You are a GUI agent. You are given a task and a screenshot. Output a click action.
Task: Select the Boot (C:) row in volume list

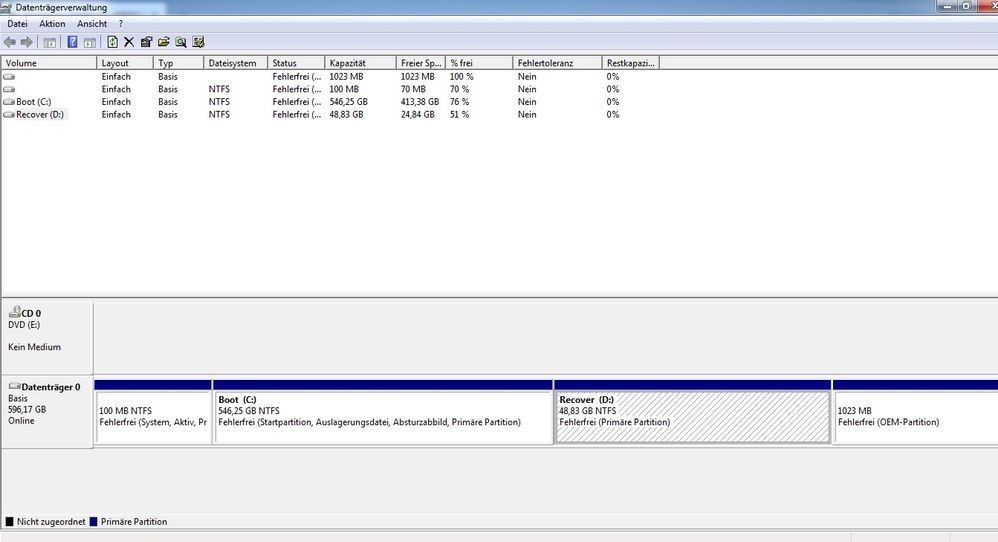(33, 102)
